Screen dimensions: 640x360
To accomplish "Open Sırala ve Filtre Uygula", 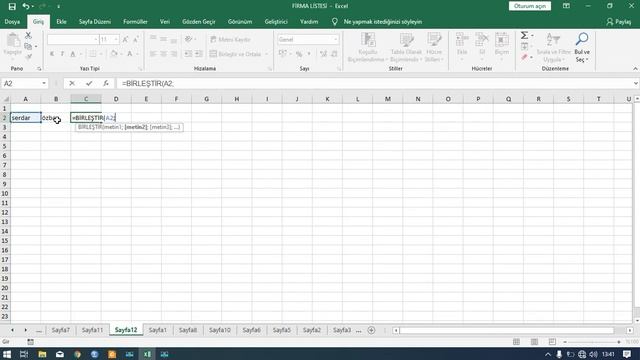I will tap(553, 47).
